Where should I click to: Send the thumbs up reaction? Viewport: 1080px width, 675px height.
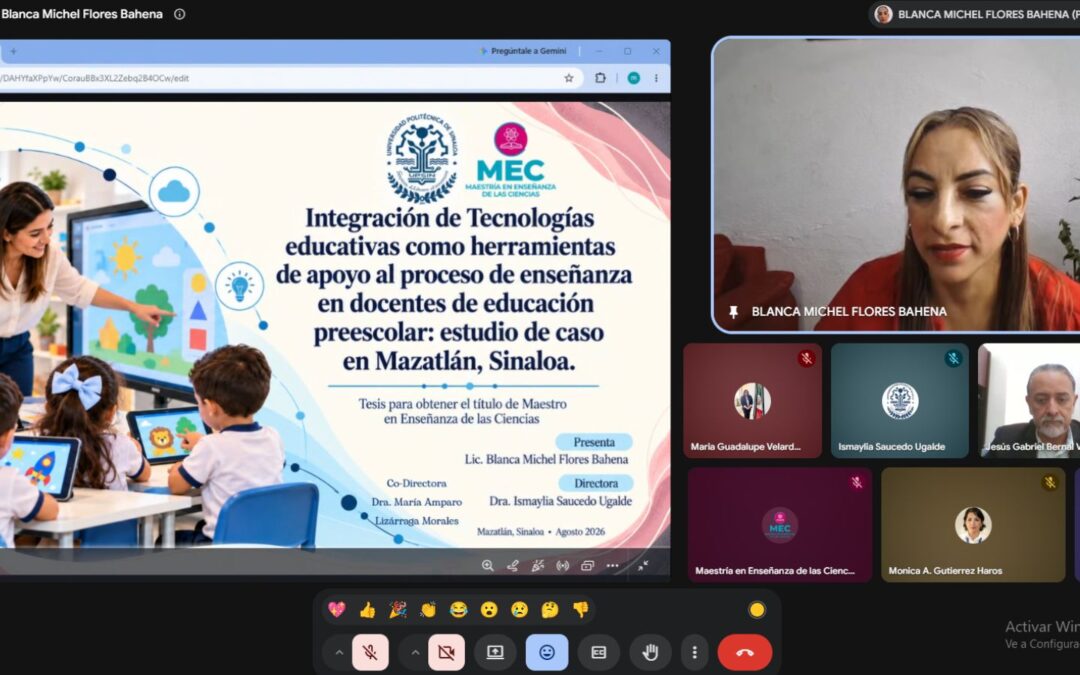(x=367, y=610)
